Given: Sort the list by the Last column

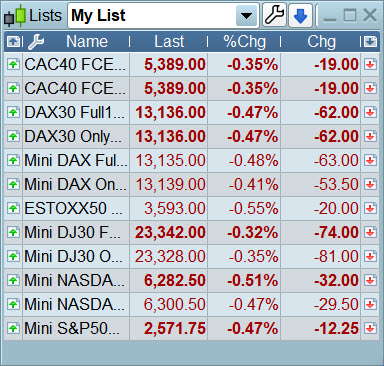Looking at the screenshot, I should 169,42.
